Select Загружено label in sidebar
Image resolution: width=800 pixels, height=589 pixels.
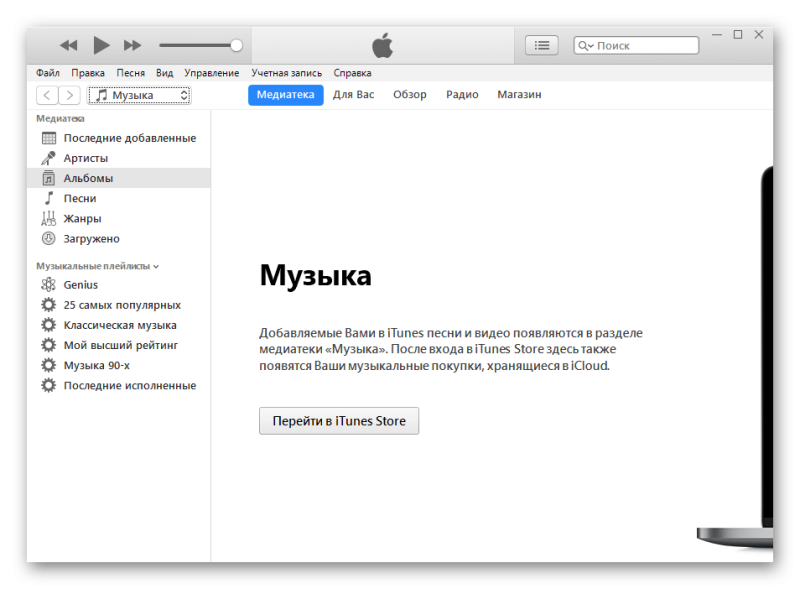91,238
